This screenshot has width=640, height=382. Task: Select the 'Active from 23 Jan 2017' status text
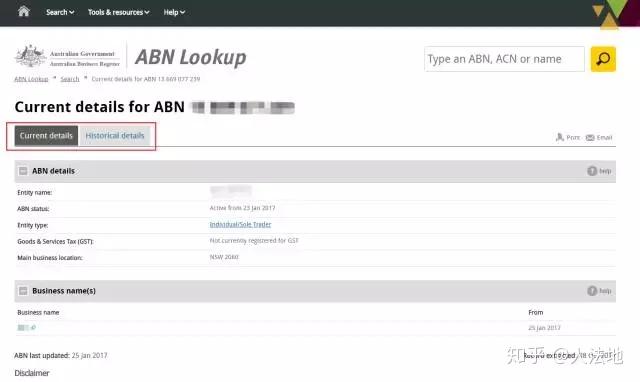click(242, 208)
